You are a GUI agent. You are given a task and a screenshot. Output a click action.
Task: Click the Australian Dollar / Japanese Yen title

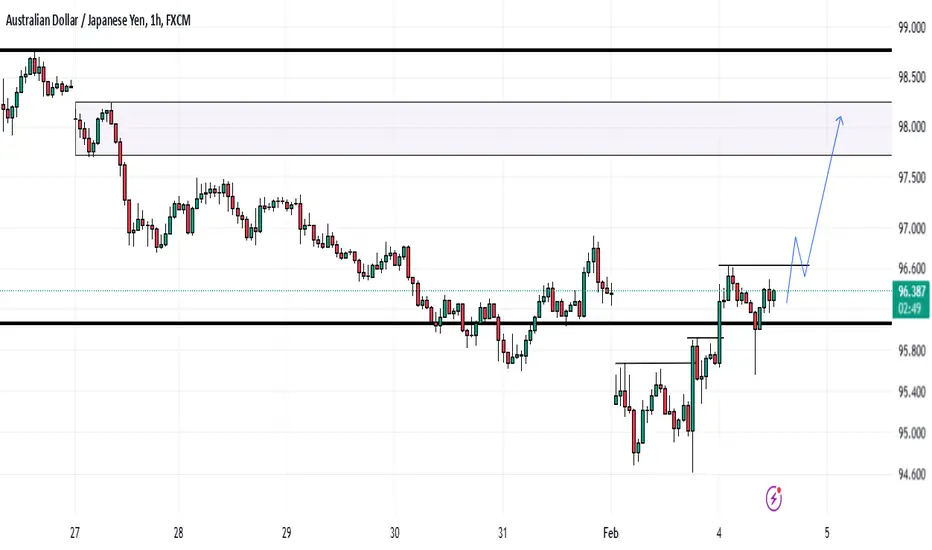coord(75,20)
